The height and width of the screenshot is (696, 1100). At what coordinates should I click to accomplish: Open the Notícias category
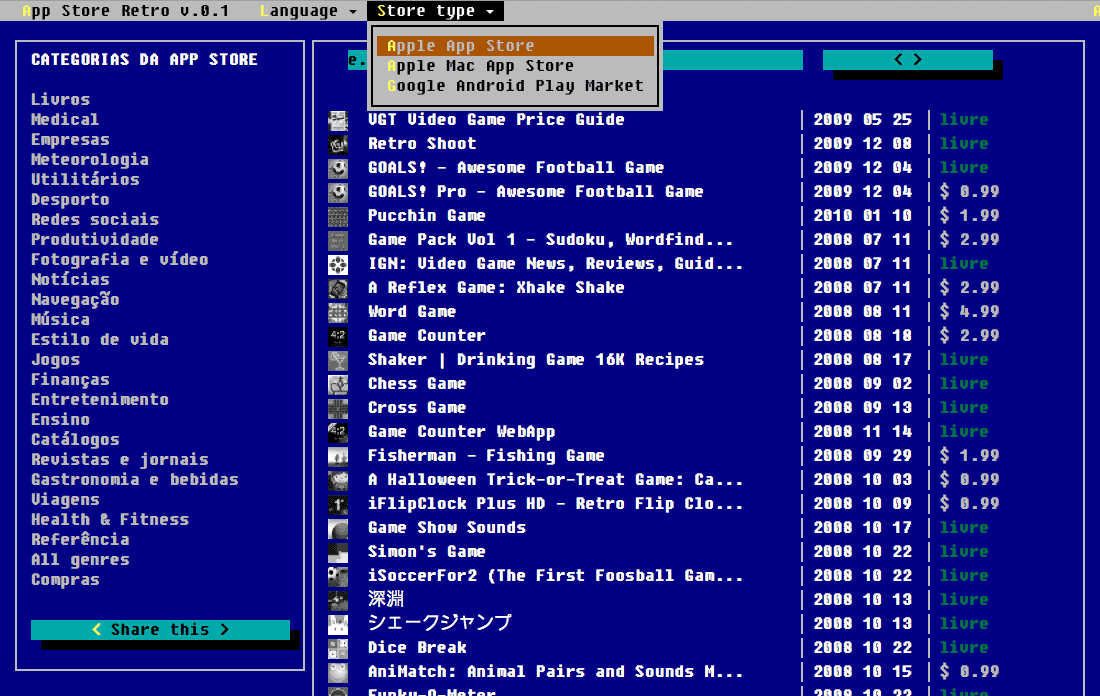pos(70,280)
